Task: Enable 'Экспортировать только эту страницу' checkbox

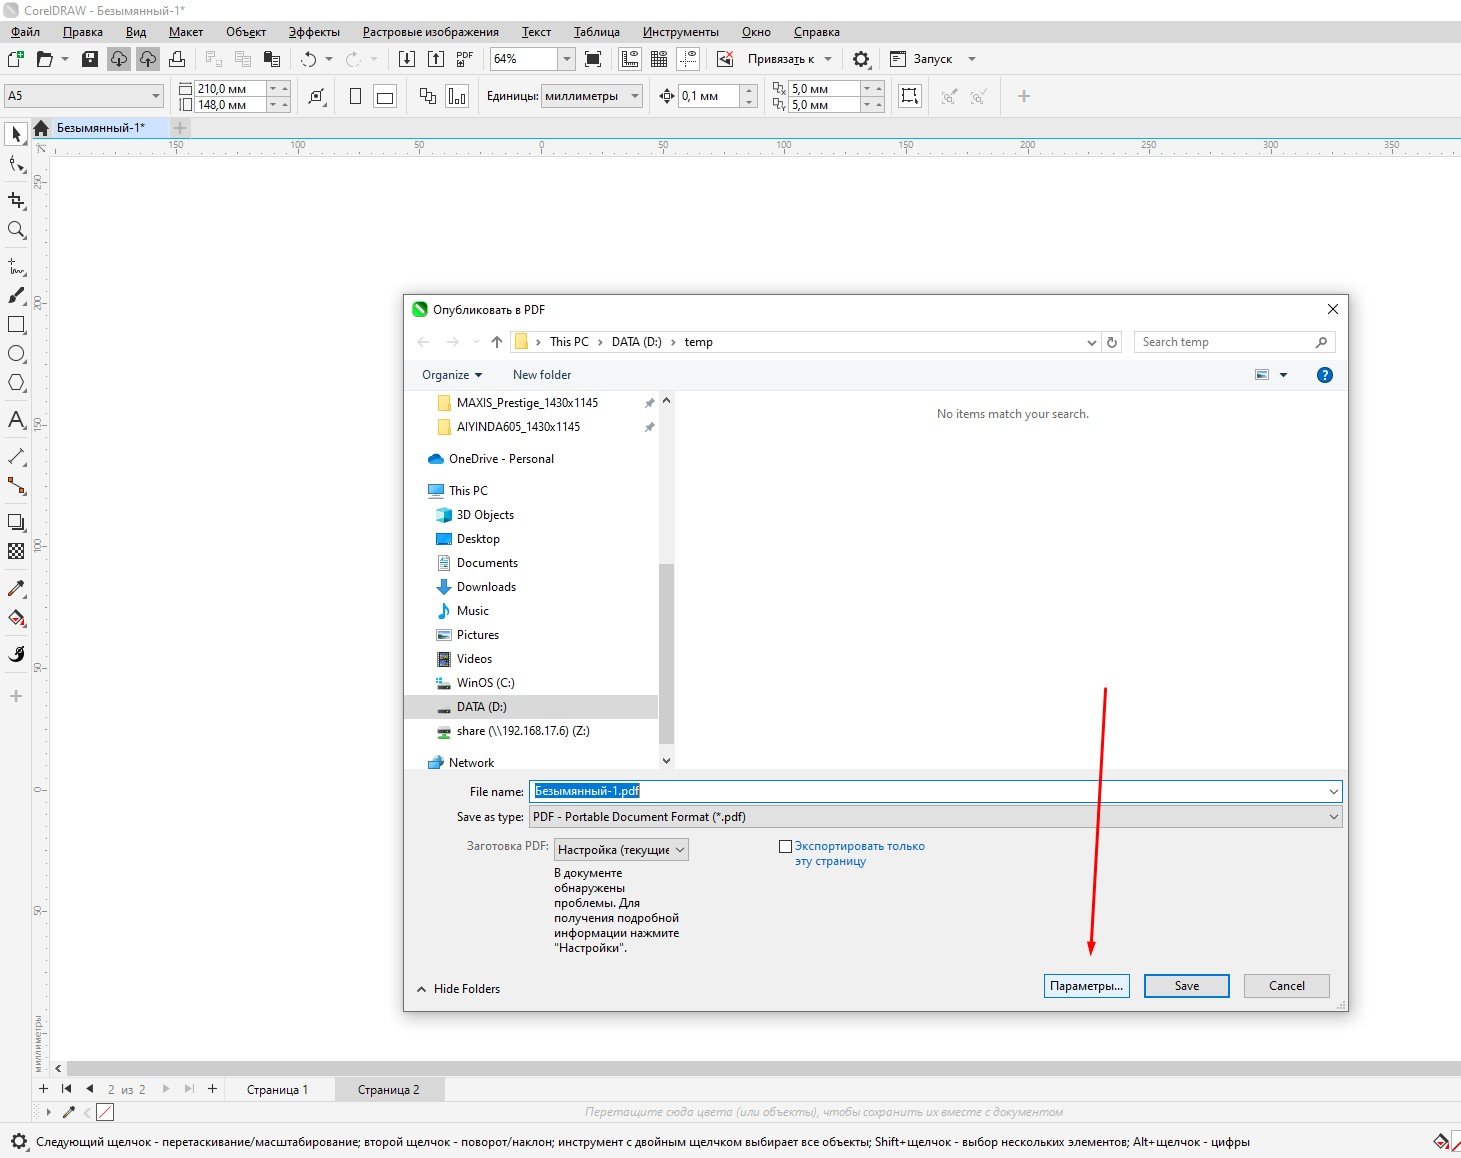Action: 785,846
